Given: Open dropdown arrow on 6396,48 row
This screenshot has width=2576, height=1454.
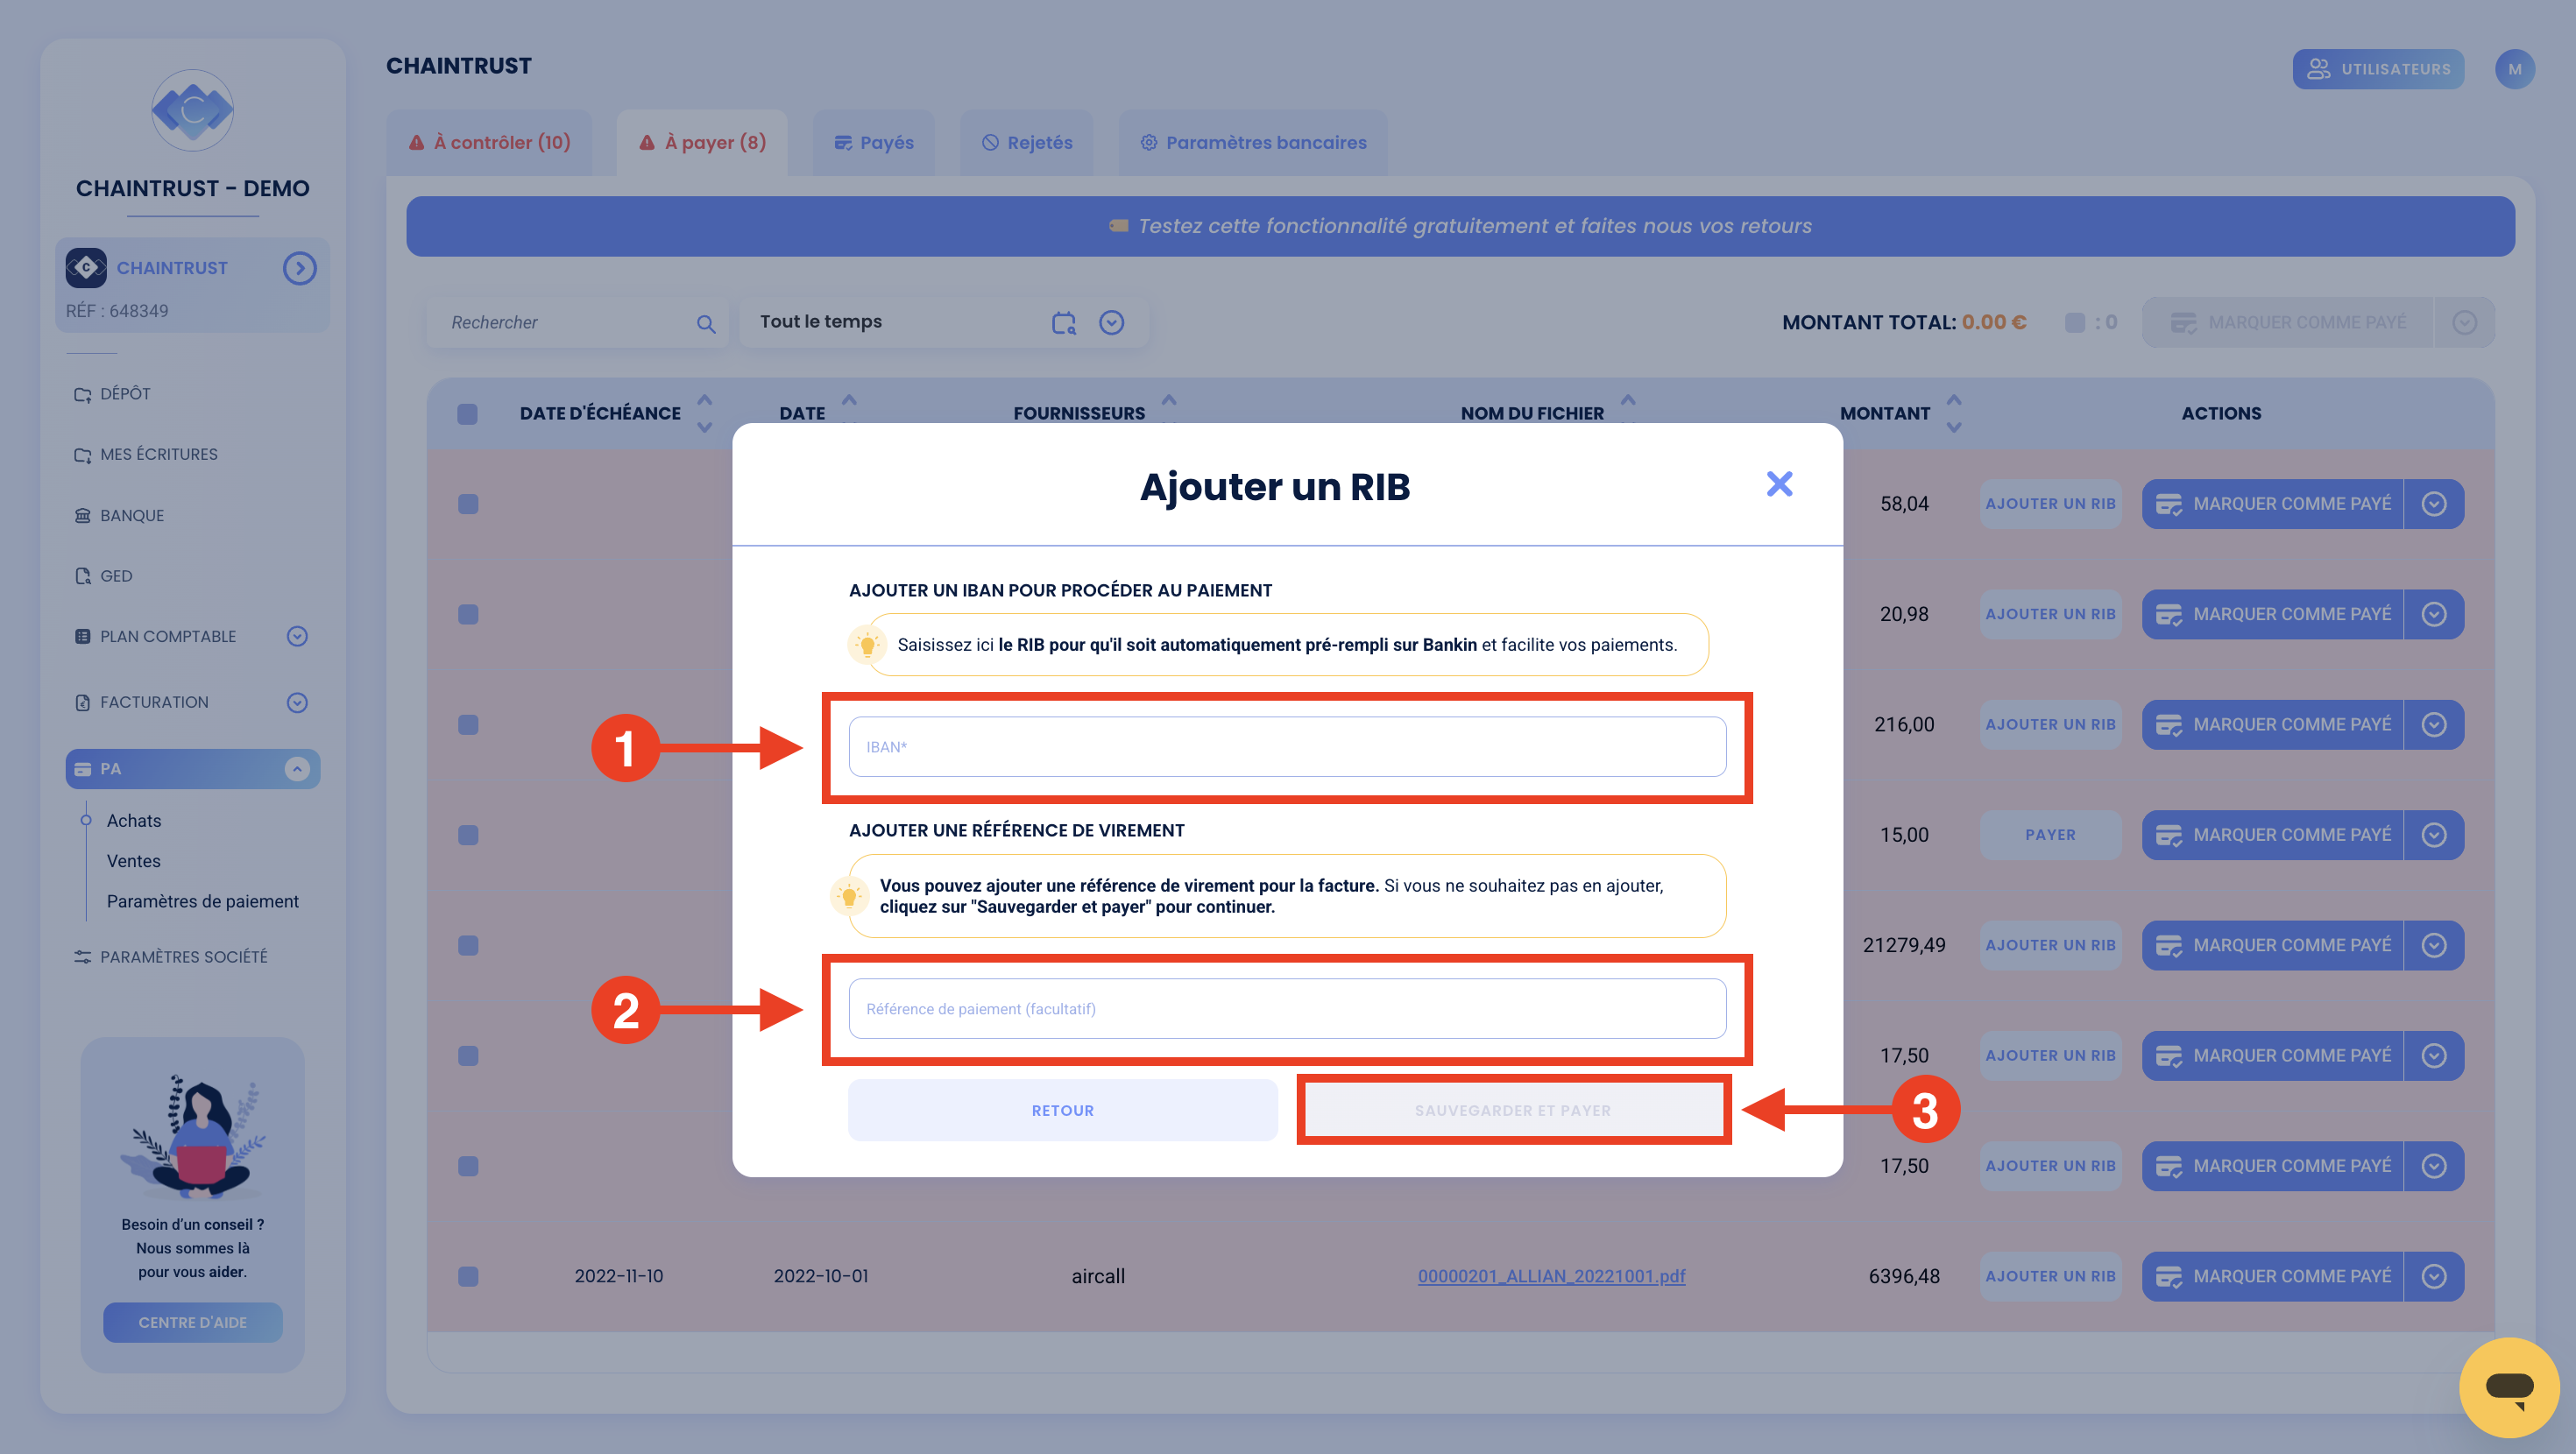Looking at the screenshot, I should [x=2434, y=1276].
